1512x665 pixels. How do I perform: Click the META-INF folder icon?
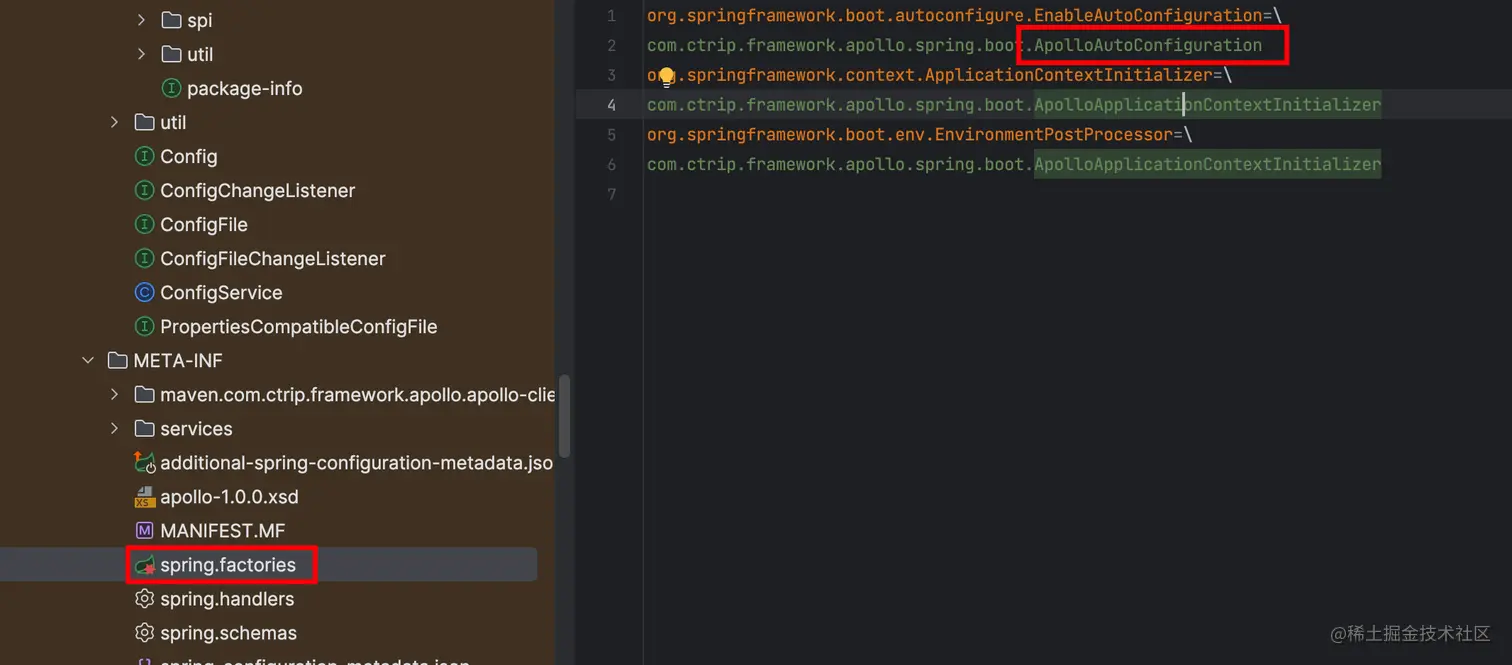click(117, 360)
